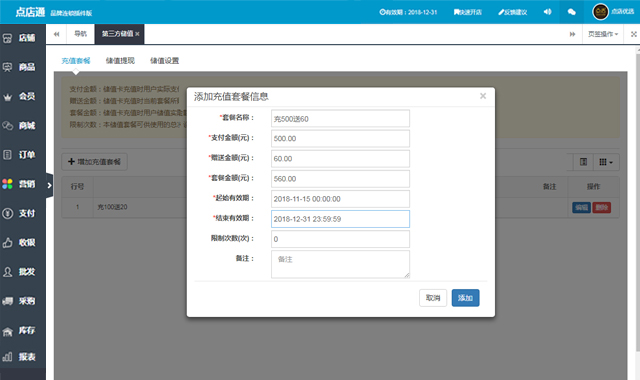Close the 添加充值套餐信息 dialog
This screenshot has width=640, height=380.
tap(483, 96)
